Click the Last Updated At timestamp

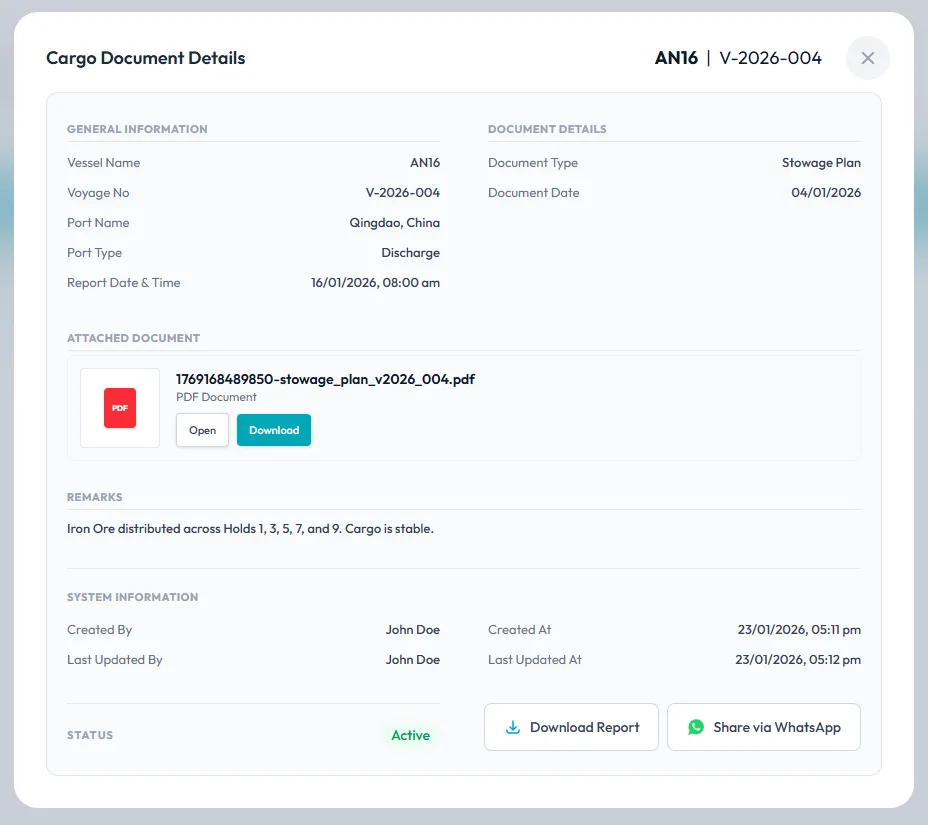click(x=797, y=660)
